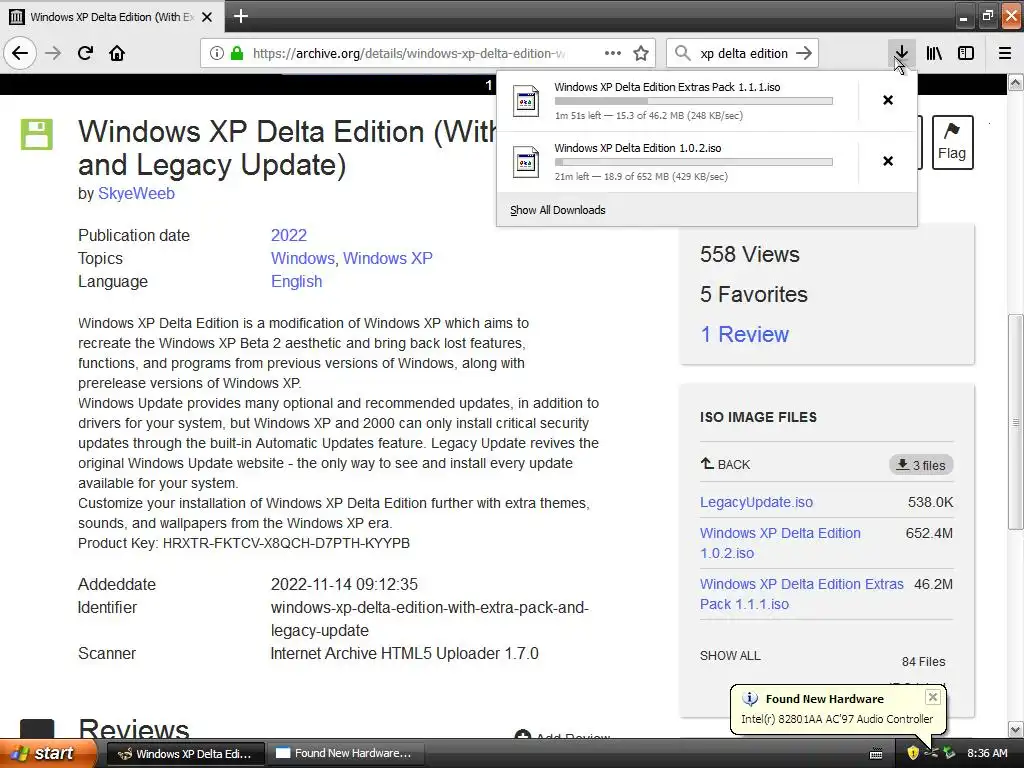The image size is (1024, 768).
Task: Click the xp delta edition search field
Action: coord(744,53)
